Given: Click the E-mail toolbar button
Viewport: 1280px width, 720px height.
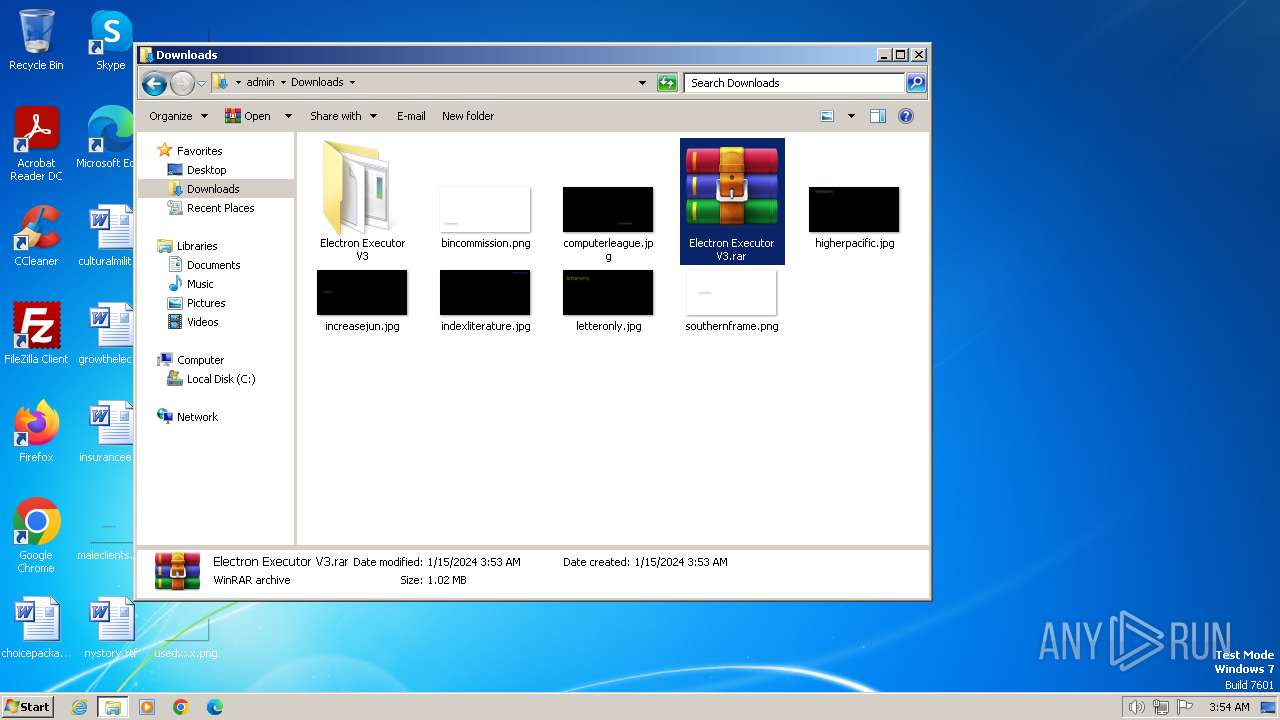Looking at the screenshot, I should 411,116.
